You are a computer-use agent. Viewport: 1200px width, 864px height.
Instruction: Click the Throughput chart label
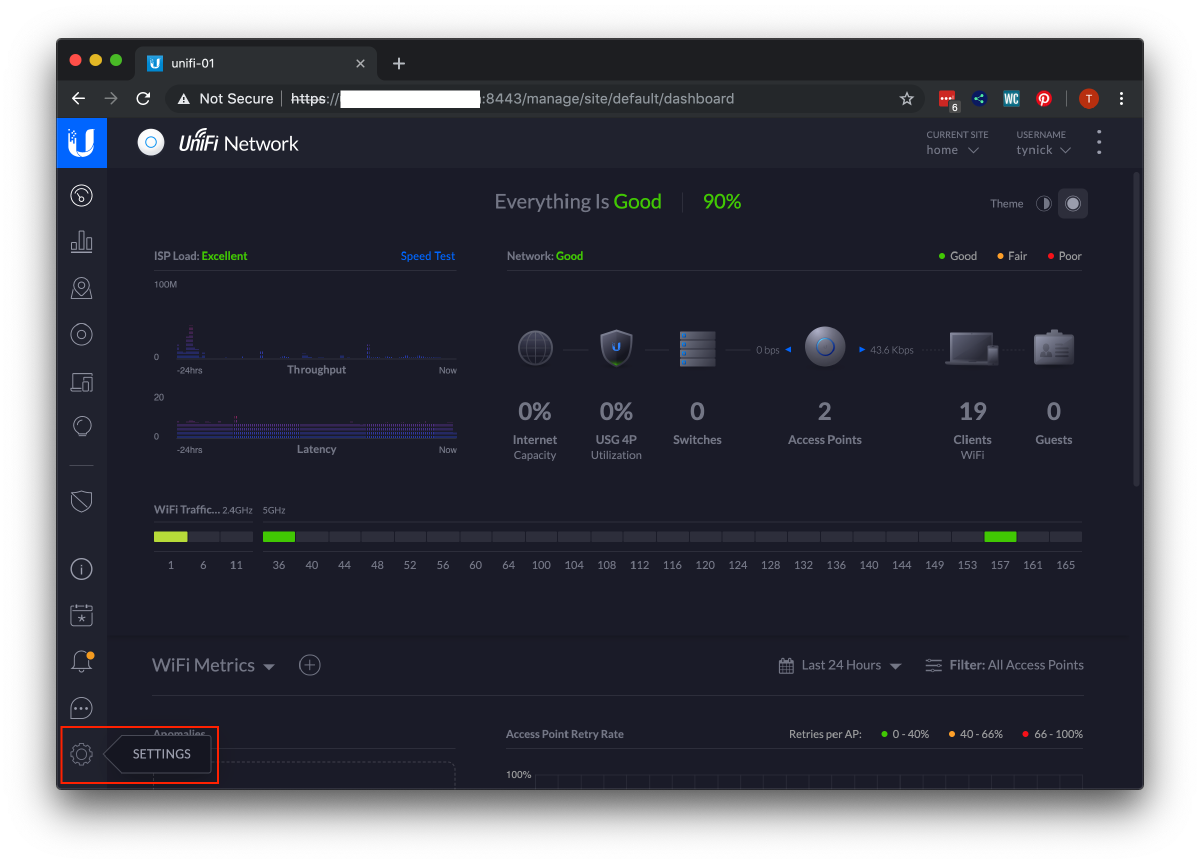[317, 370]
